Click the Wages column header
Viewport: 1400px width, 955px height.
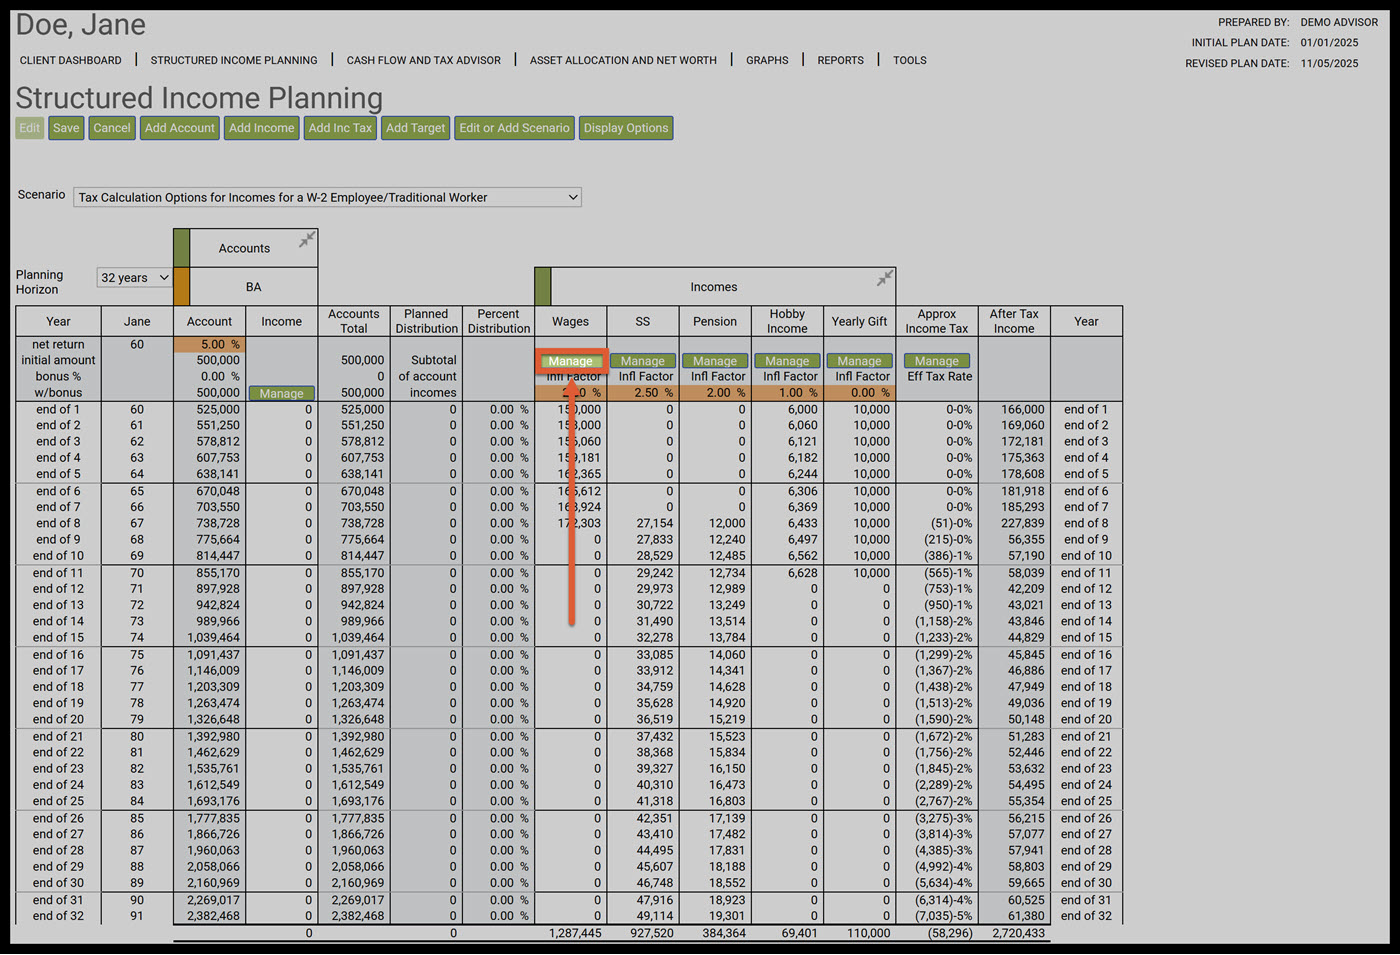pos(571,322)
